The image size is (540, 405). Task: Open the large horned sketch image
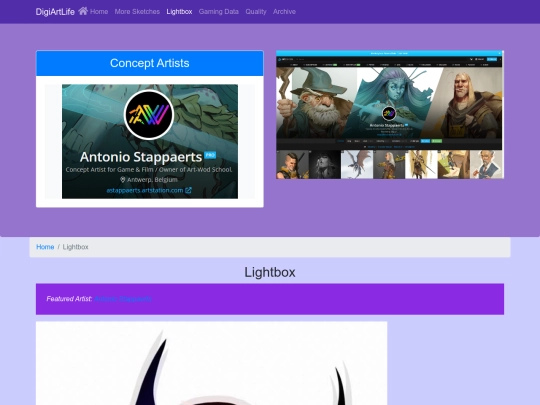coord(211,363)
